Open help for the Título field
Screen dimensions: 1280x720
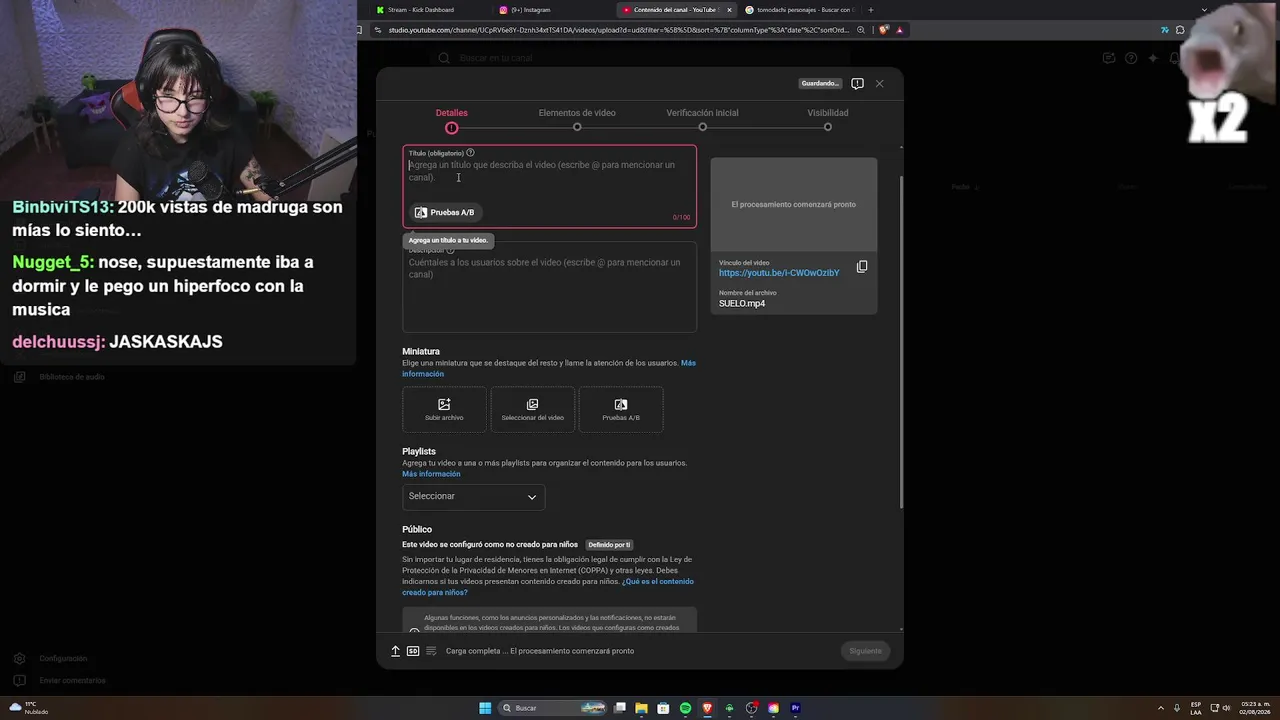click(470, 153)
